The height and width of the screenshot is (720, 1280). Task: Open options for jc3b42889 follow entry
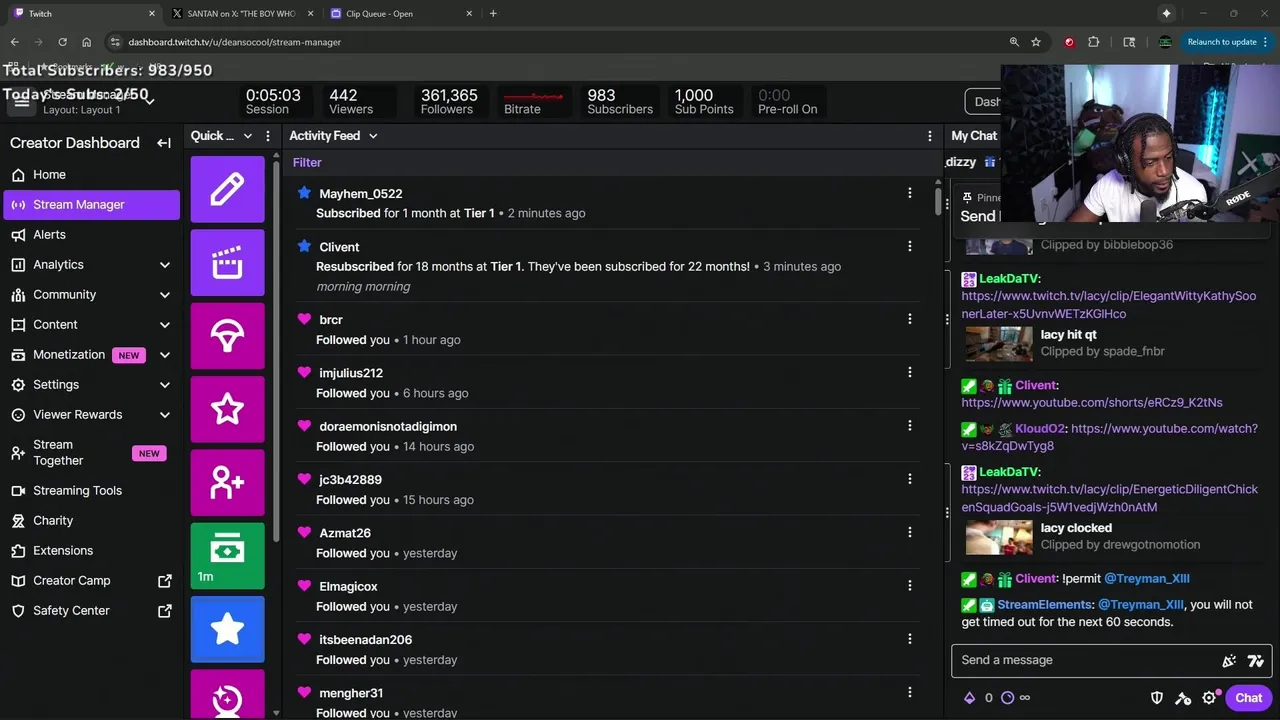coord(909,479)
